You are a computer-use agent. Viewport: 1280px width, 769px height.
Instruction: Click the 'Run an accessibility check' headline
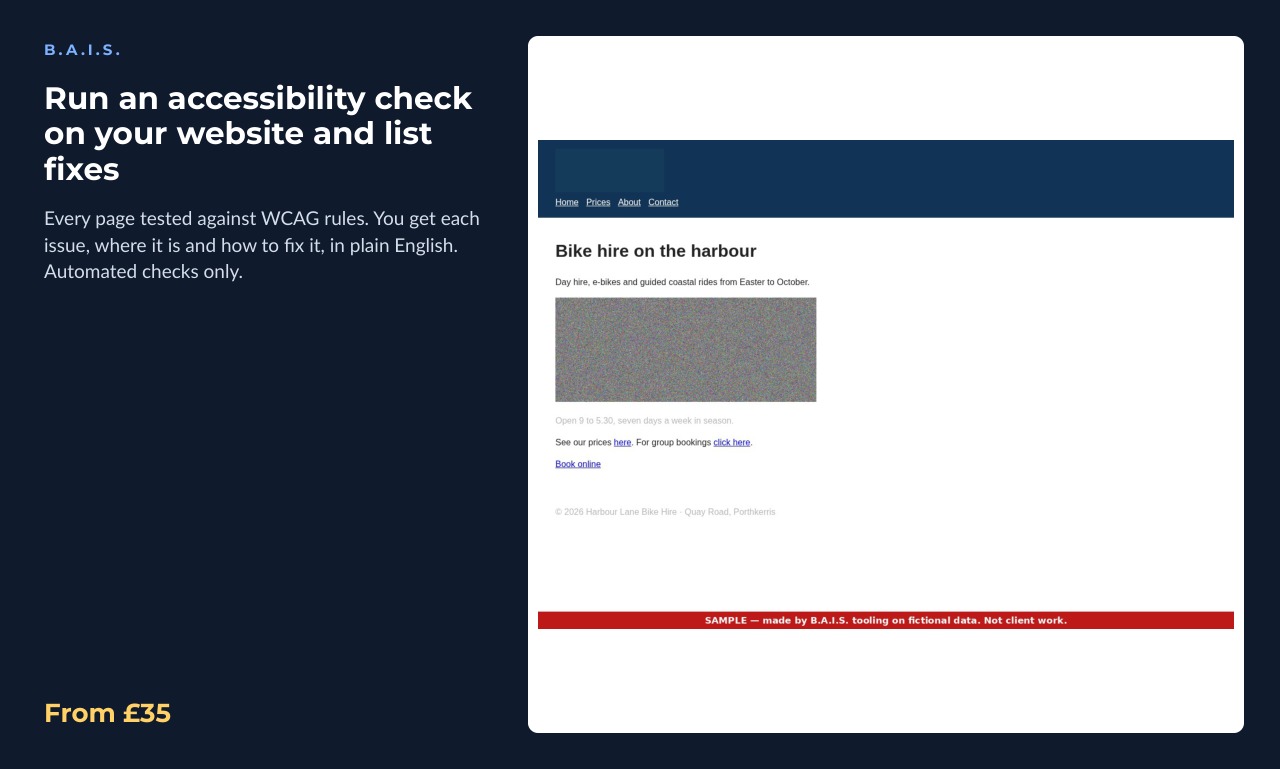258,134
